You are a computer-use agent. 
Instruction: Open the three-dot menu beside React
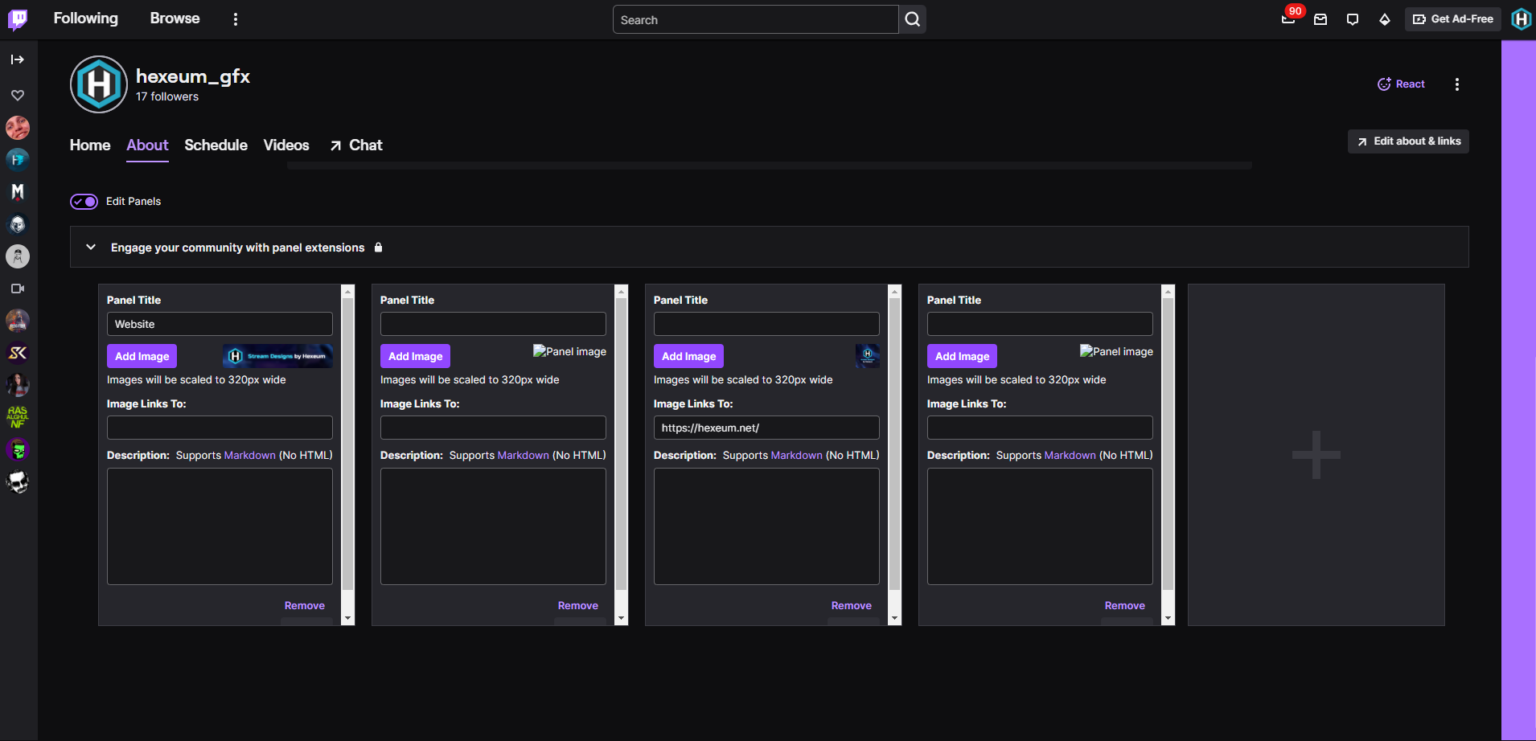click(1457, 84)
